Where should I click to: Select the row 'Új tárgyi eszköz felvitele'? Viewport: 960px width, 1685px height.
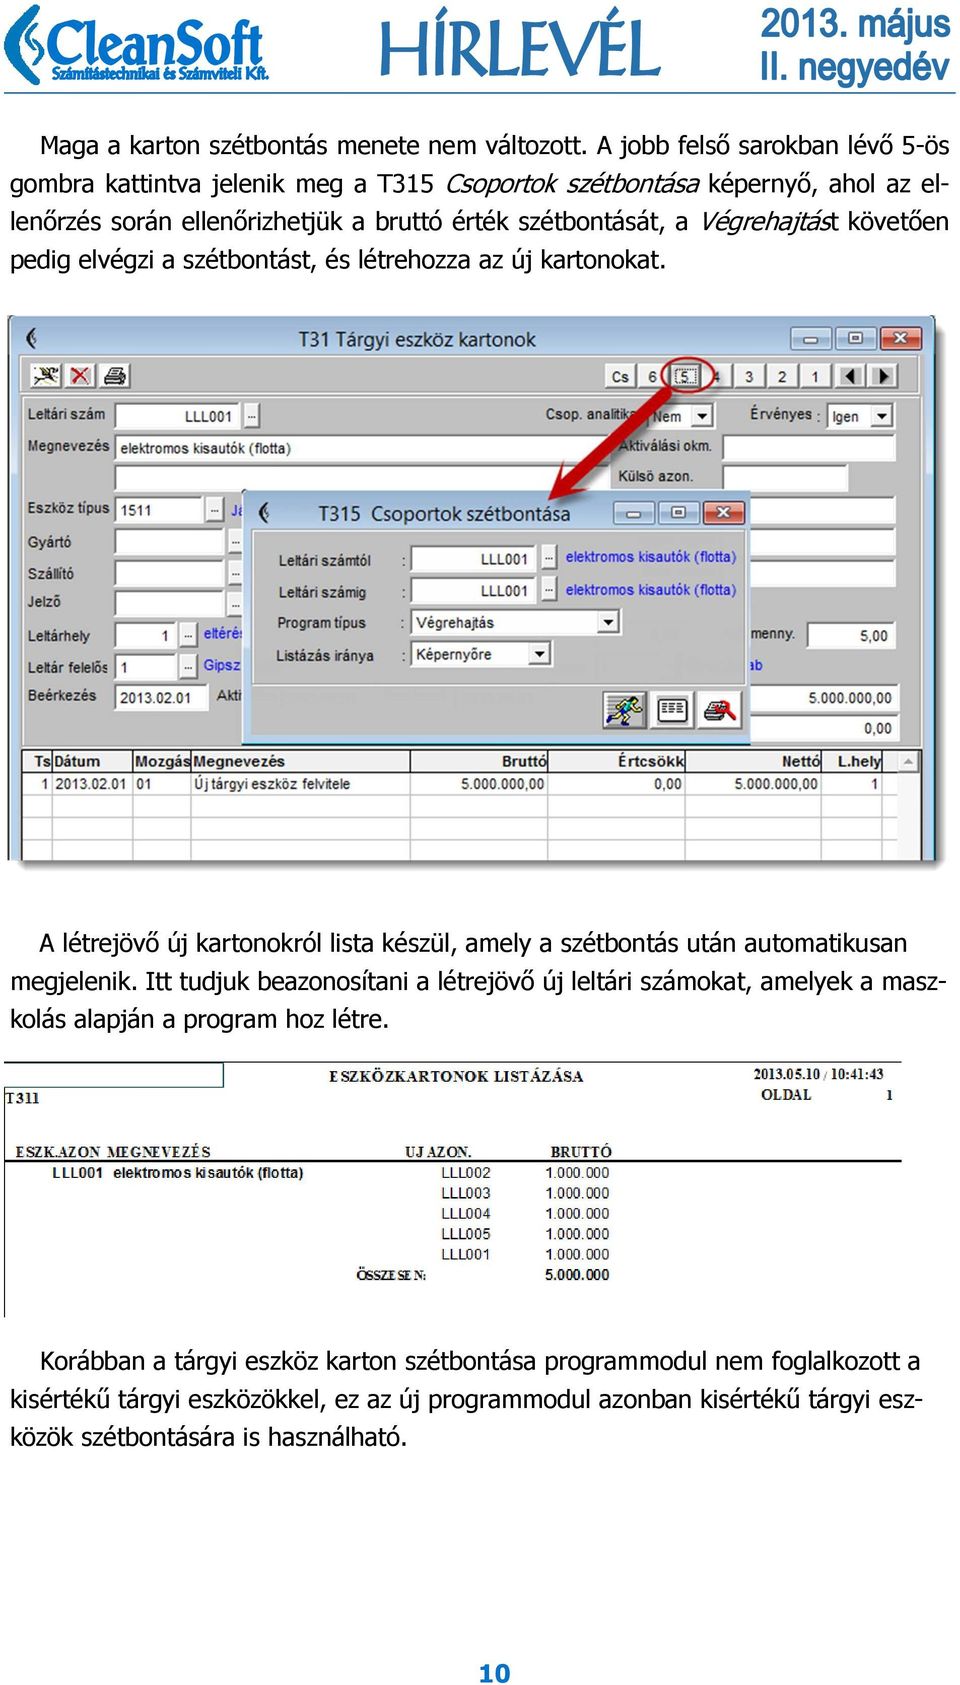[459, 784]
